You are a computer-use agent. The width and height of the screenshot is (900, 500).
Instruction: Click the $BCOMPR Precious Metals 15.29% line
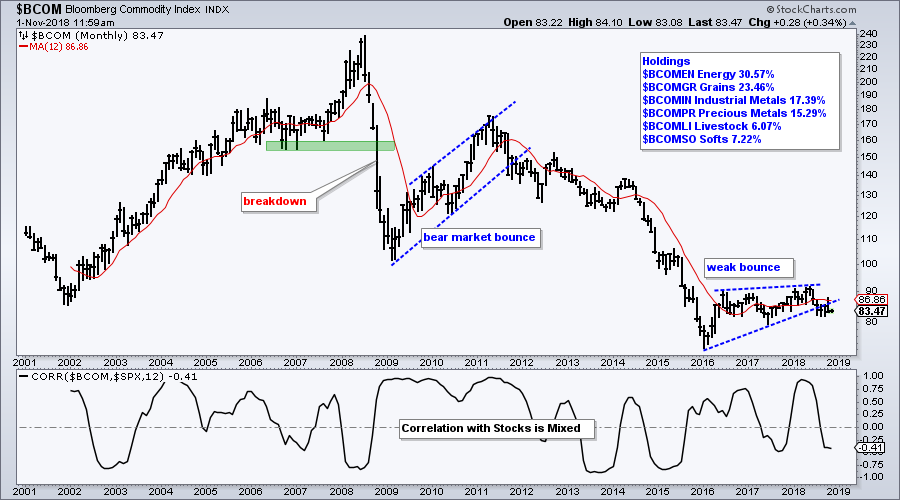[734, 113]
